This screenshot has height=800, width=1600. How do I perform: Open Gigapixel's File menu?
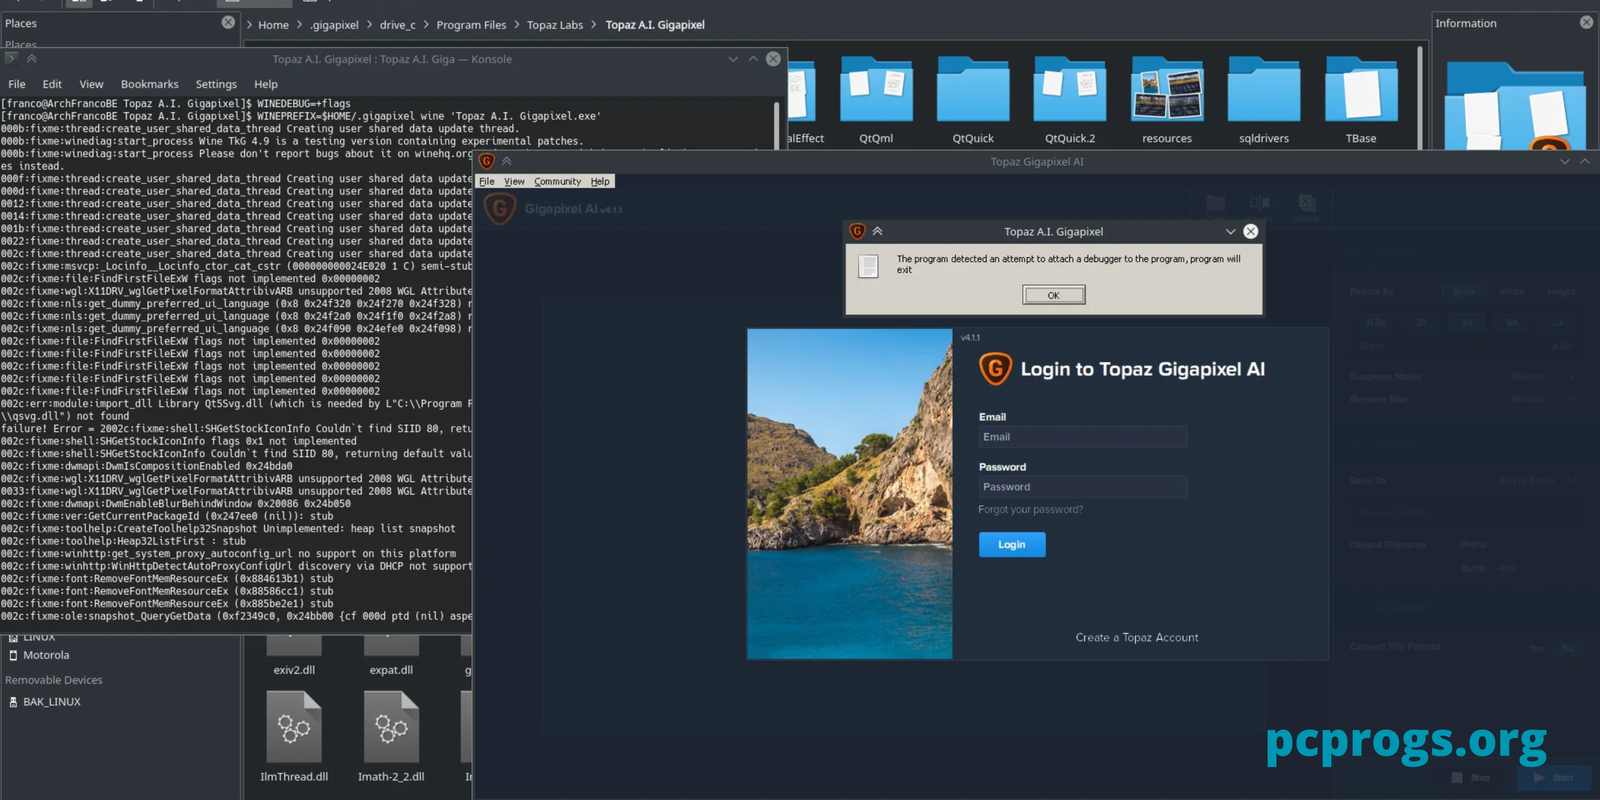(487, 181)
